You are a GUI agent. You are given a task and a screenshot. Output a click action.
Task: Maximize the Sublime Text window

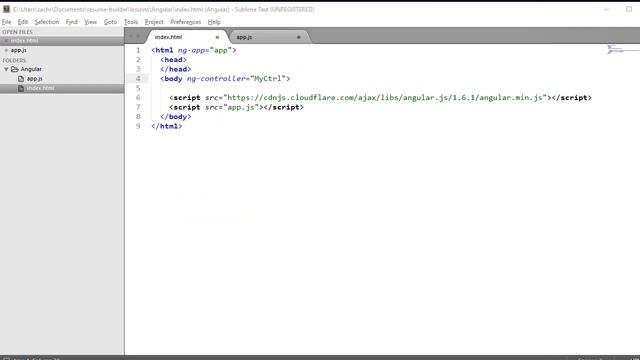pos(629,9)
